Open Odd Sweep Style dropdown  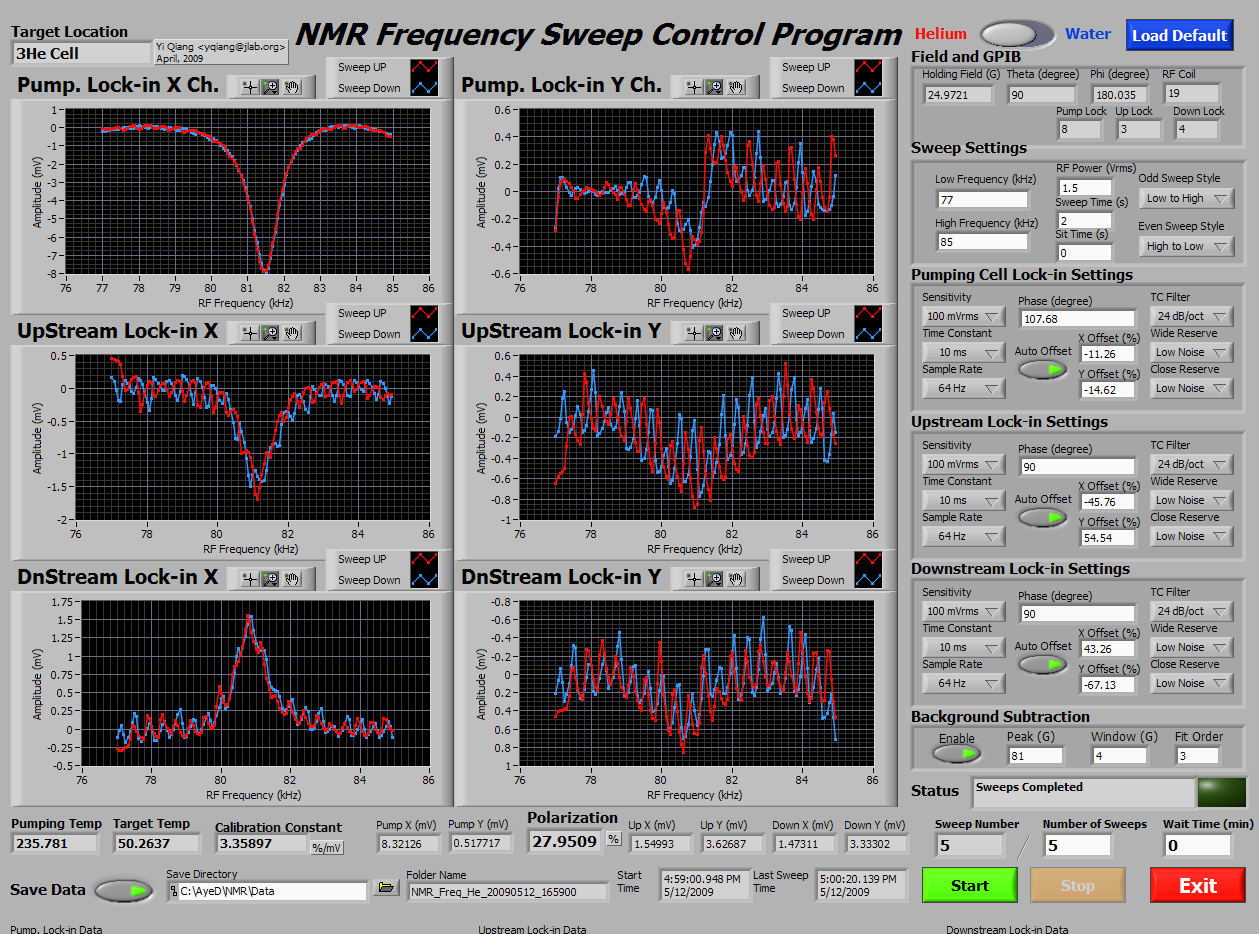click(x=1187, y=198)
